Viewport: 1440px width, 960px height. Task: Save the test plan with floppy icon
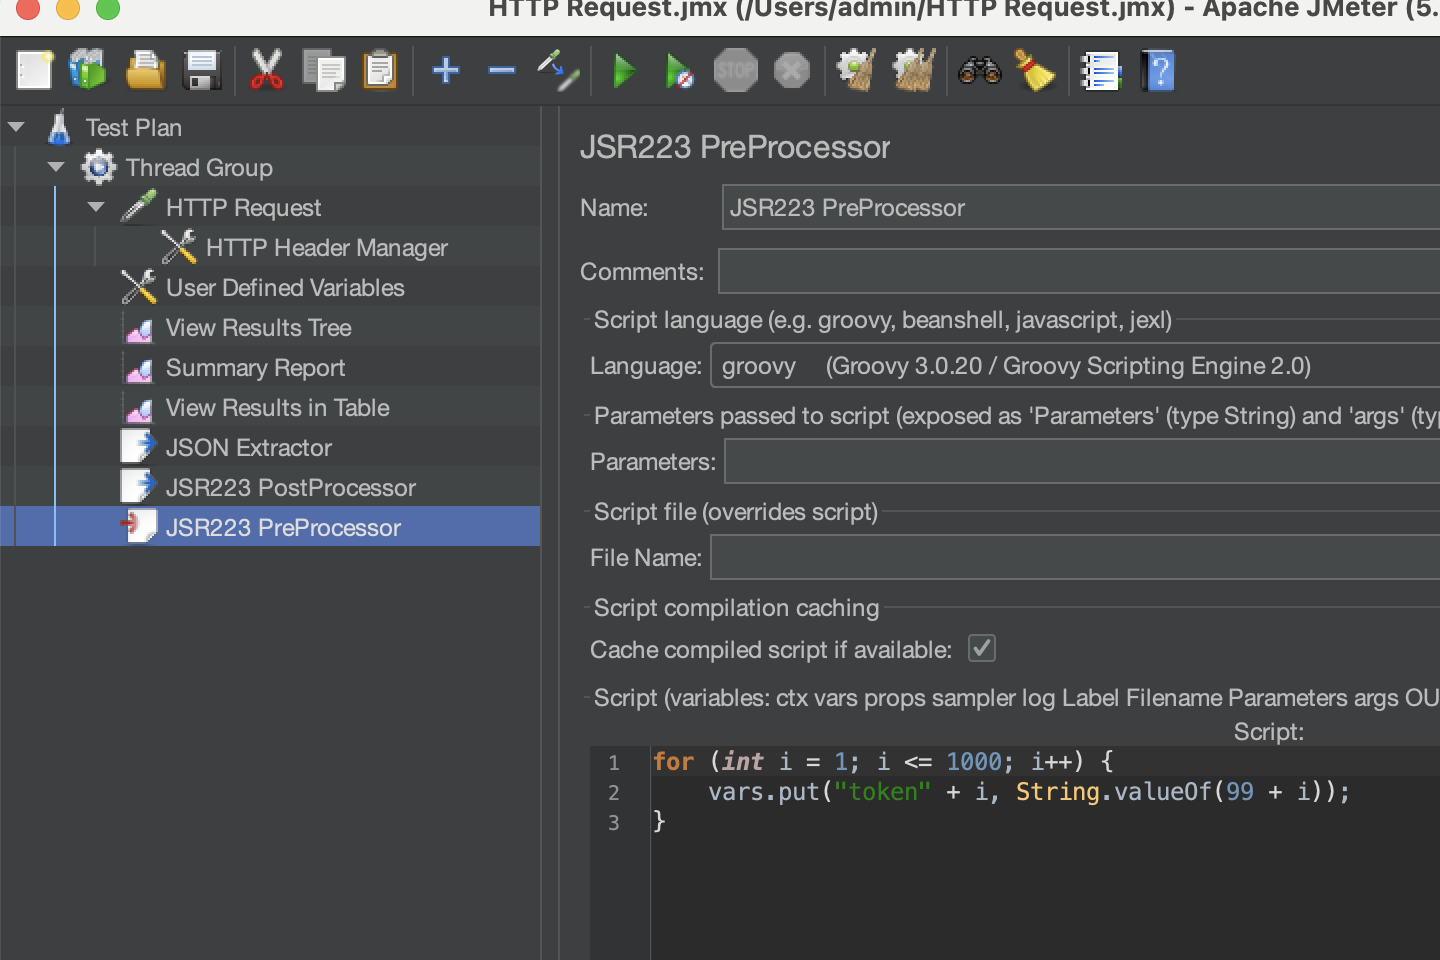point(203,71)
